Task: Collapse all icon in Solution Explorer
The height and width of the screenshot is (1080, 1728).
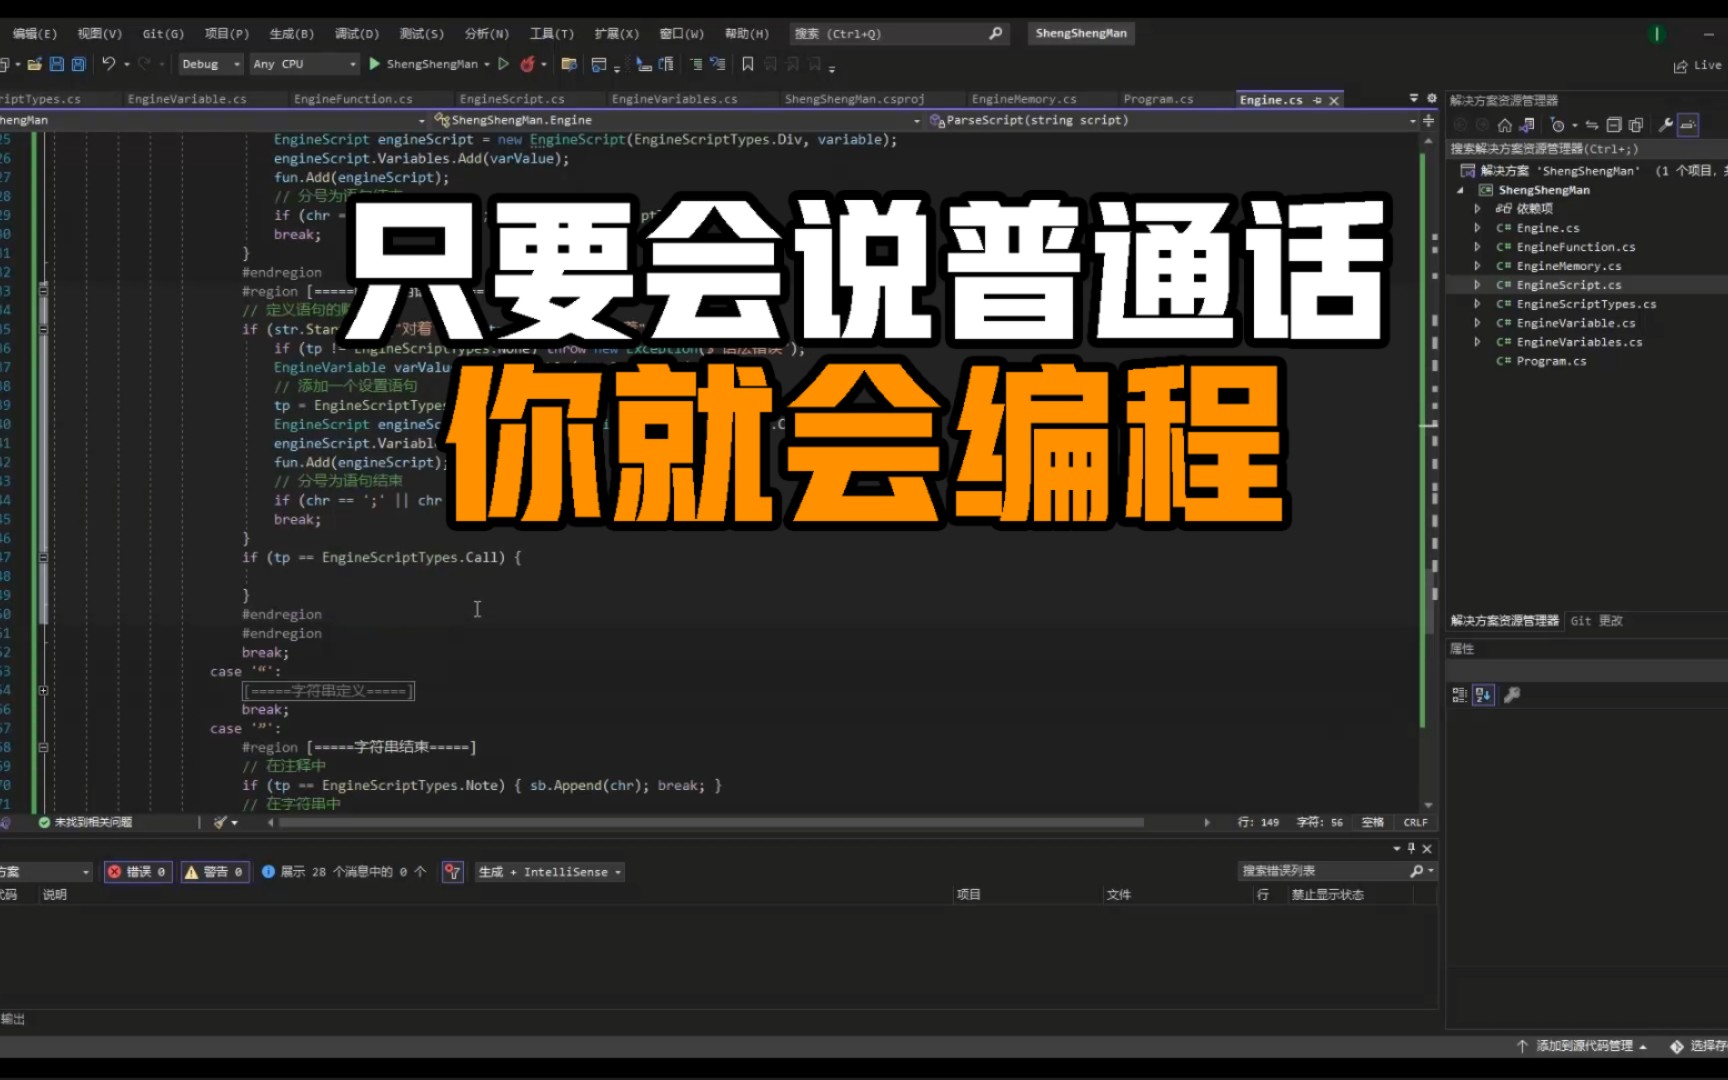Action: coord(1613,125)
